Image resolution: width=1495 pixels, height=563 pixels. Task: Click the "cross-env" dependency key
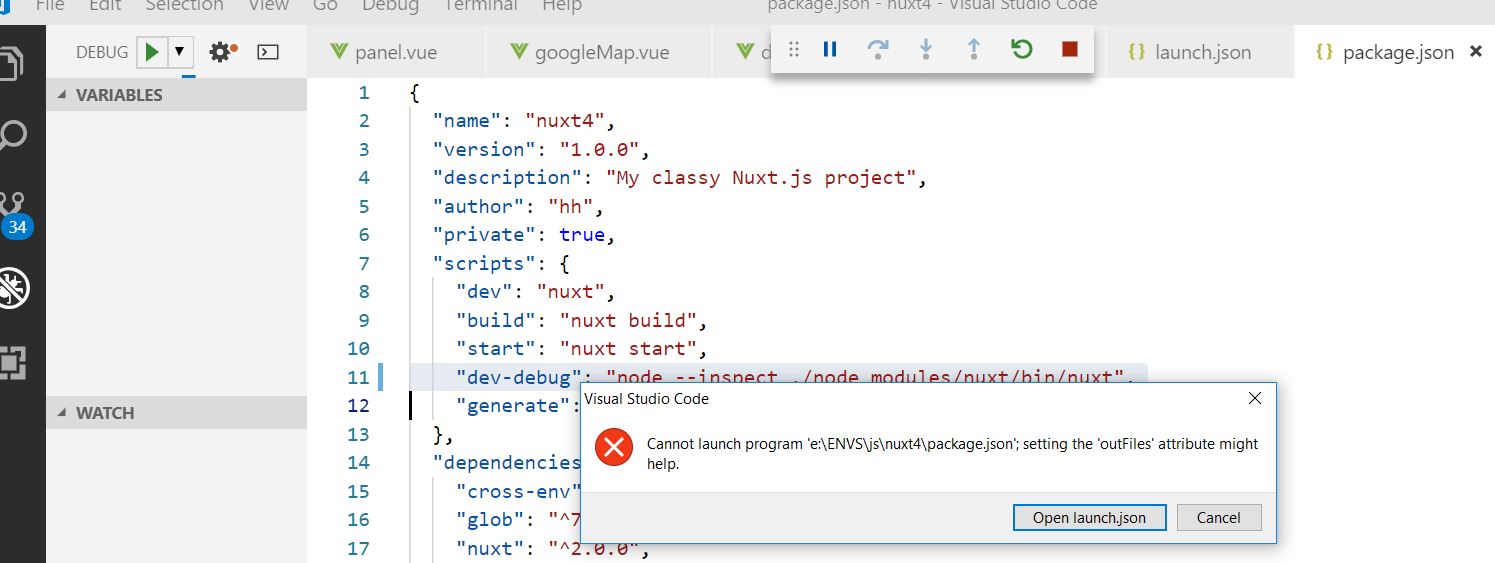point(519,491)
